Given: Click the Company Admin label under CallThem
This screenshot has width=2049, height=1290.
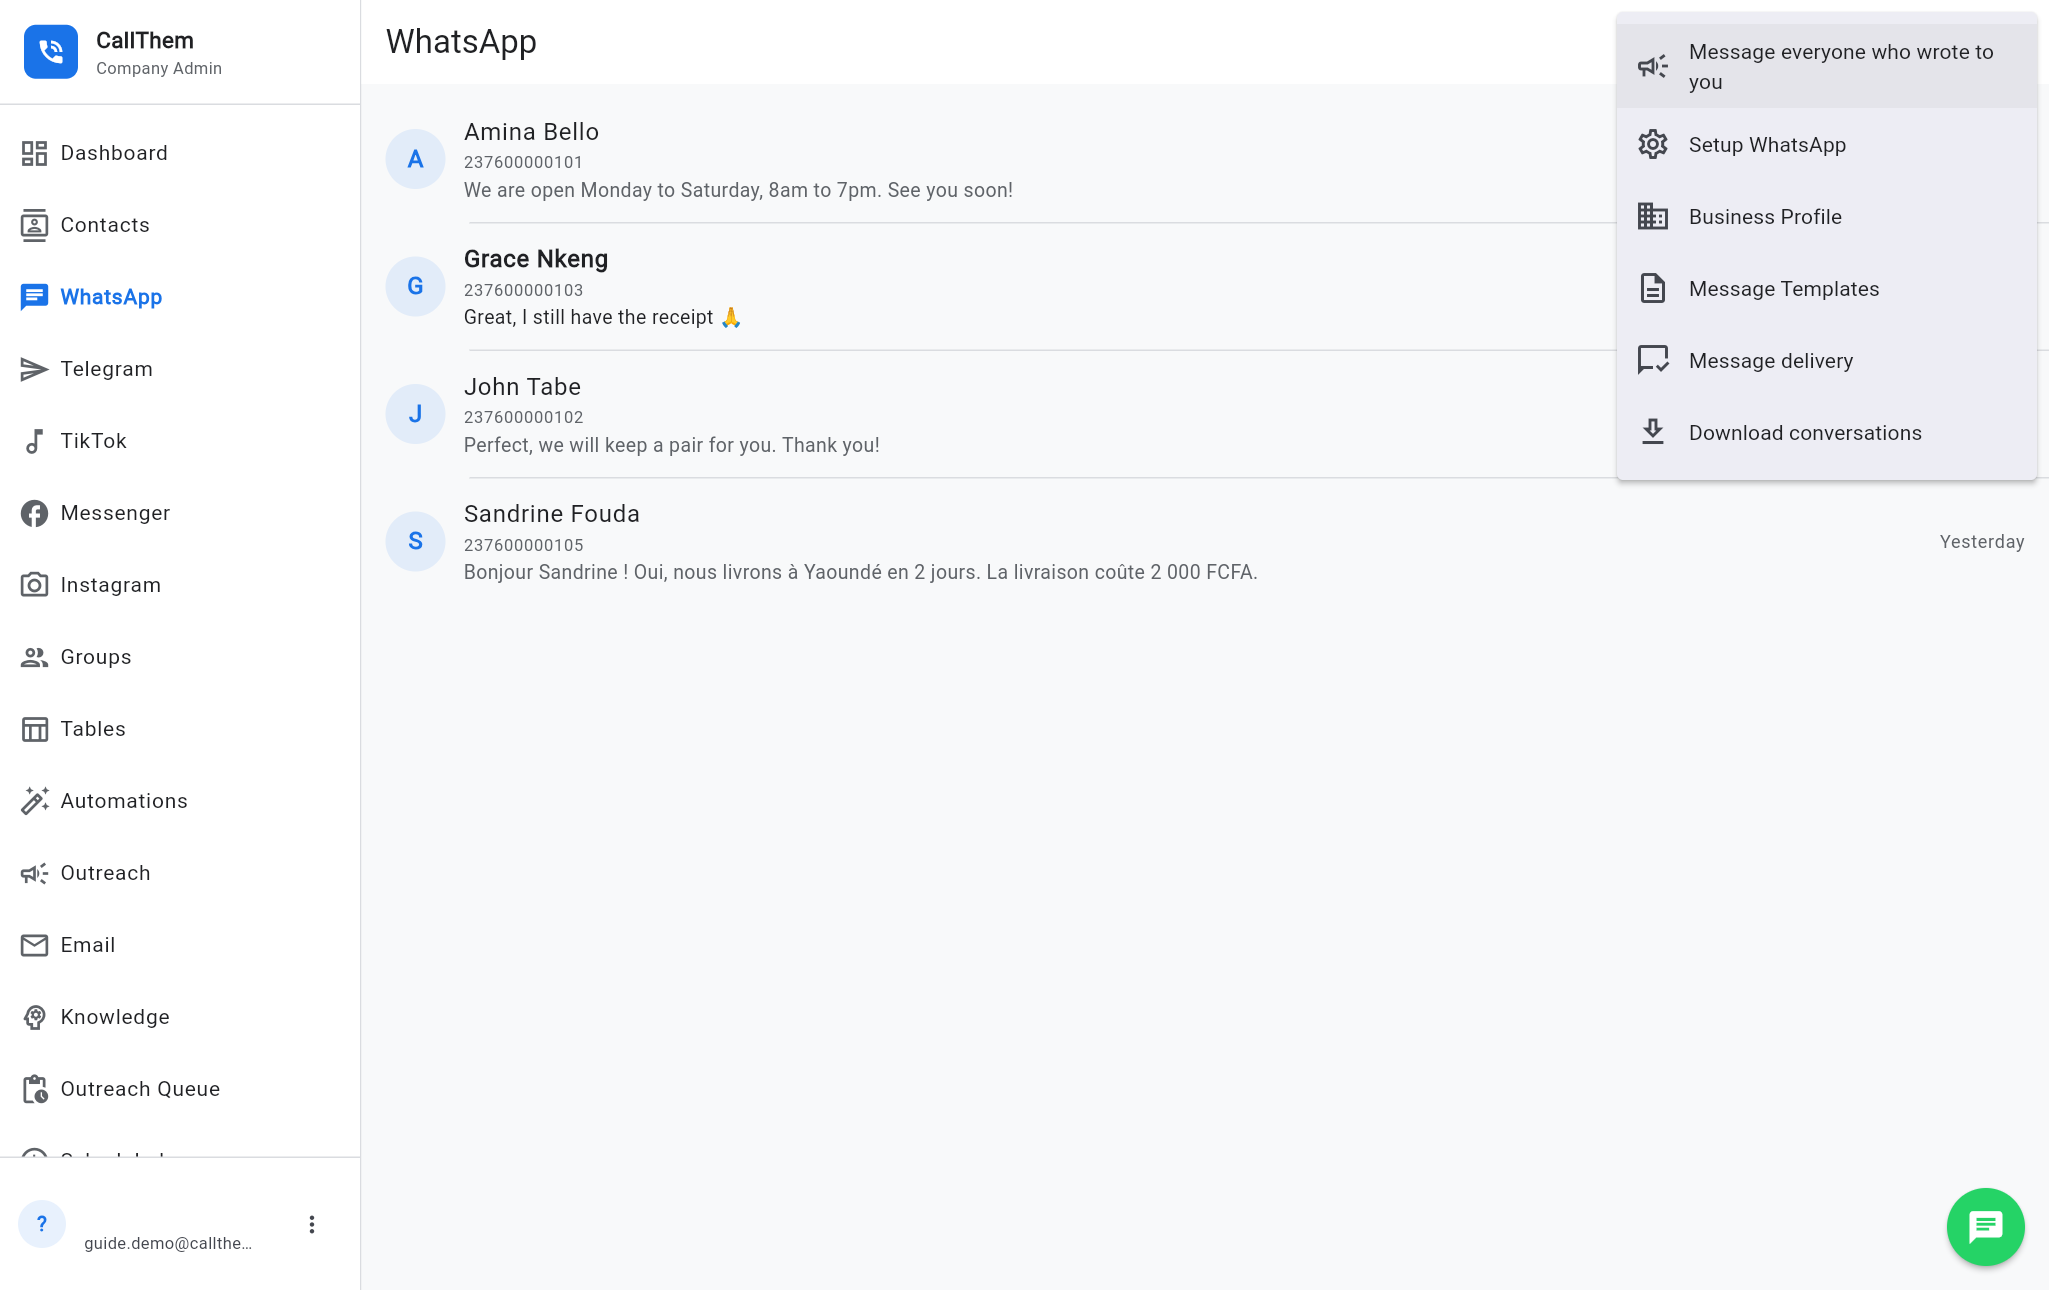Looking at the screenshot, I should click(159, 68).
